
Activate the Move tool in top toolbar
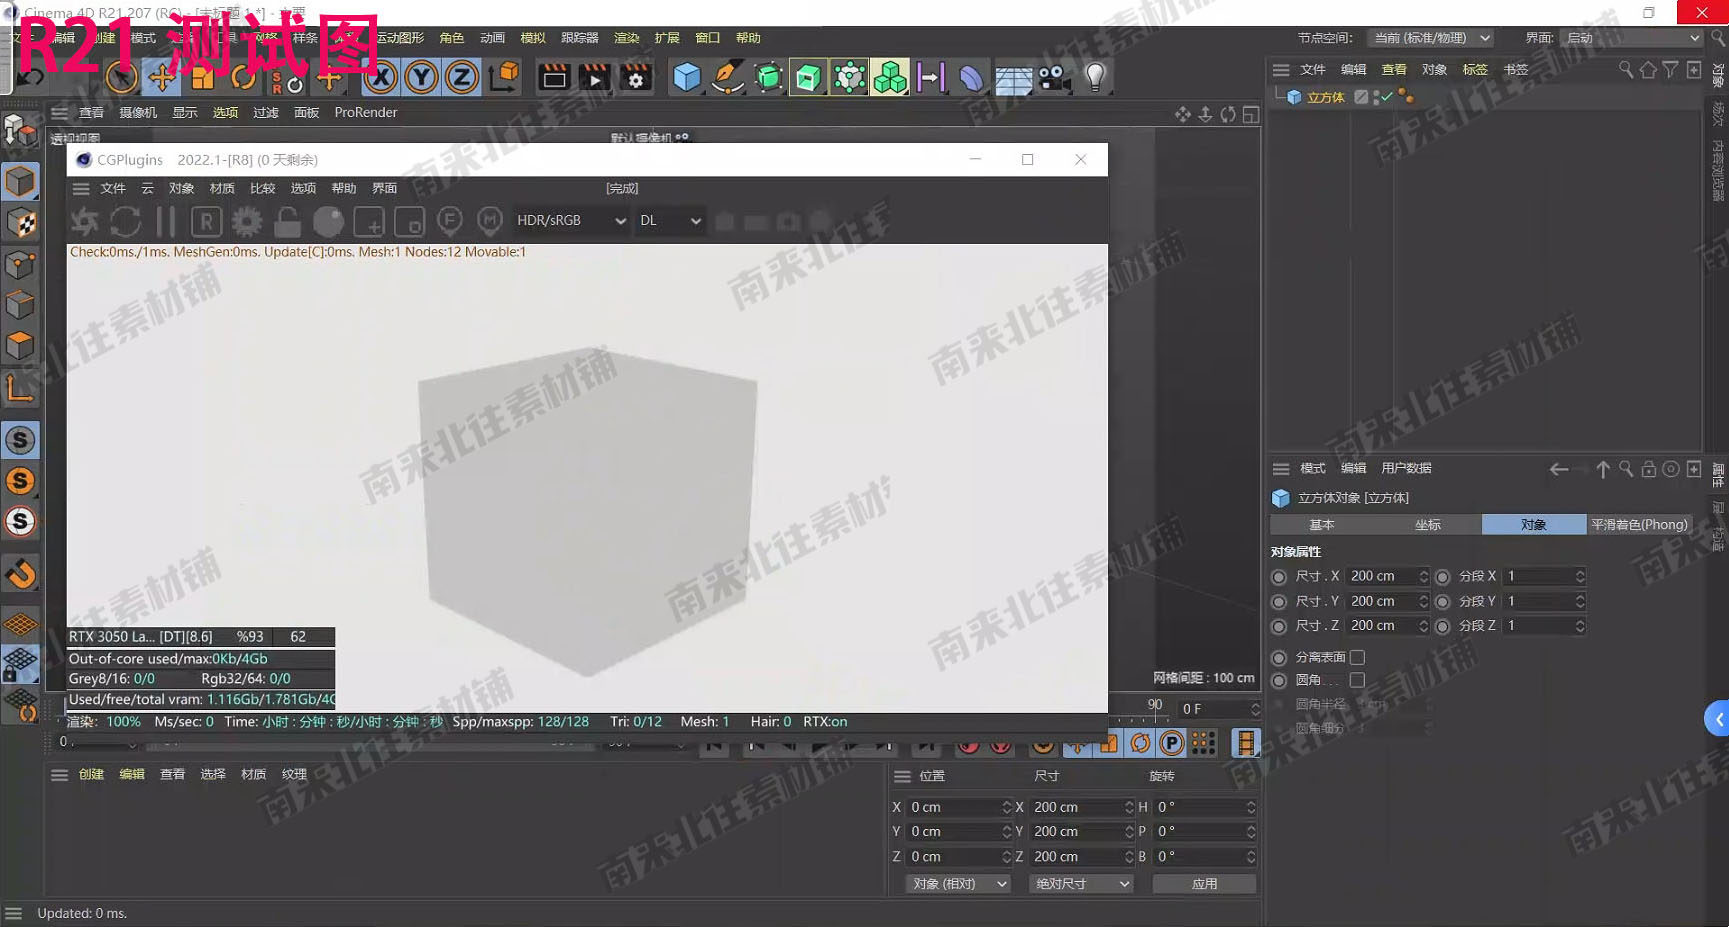point(161,77)
